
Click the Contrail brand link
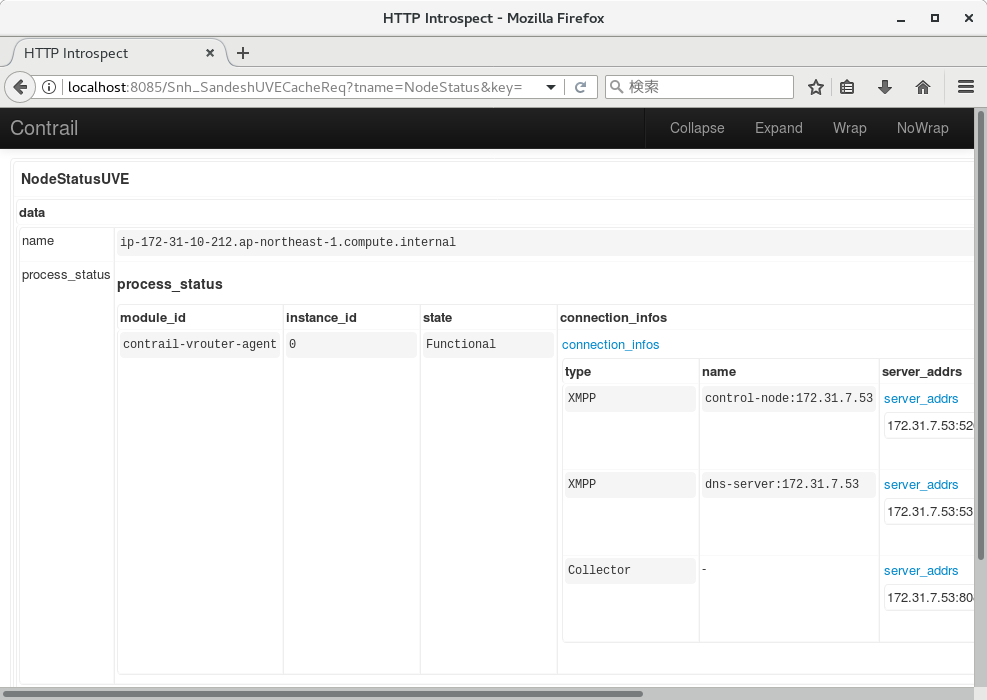(x=44, y=128)
